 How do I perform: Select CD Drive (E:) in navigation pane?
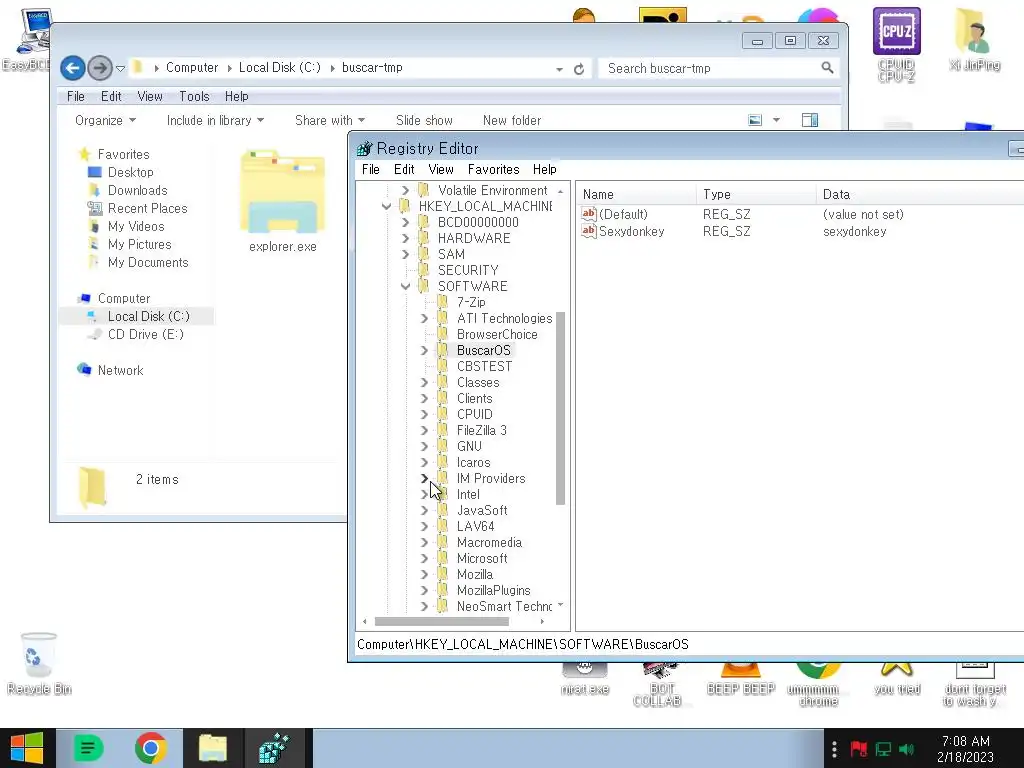[x=145, y=334]
